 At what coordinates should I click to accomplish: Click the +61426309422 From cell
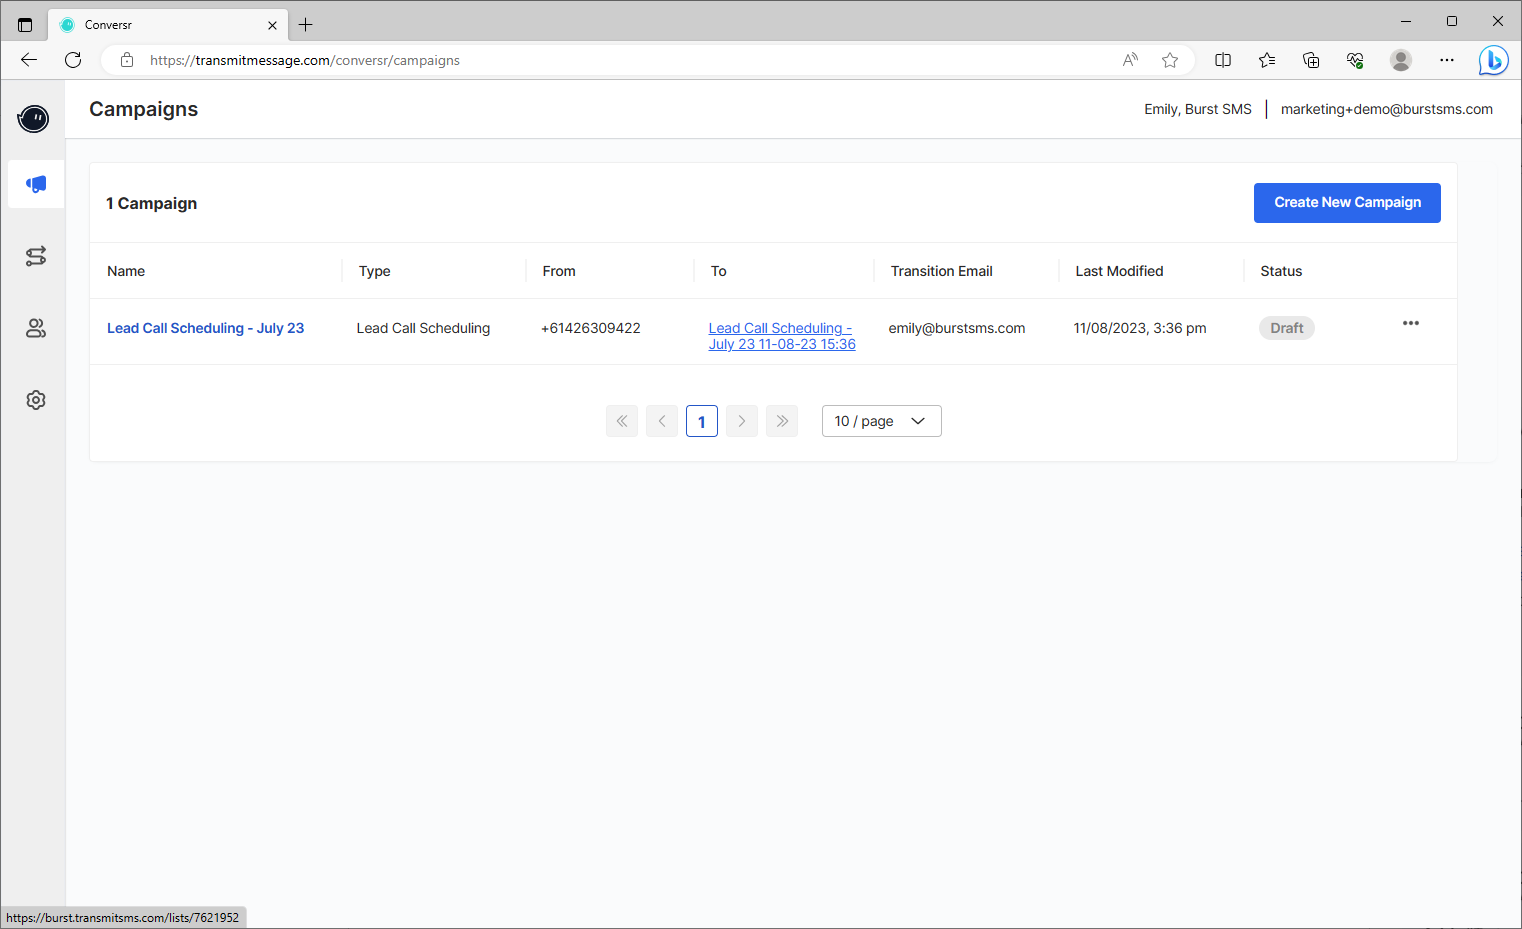click(x=591, y=328)
